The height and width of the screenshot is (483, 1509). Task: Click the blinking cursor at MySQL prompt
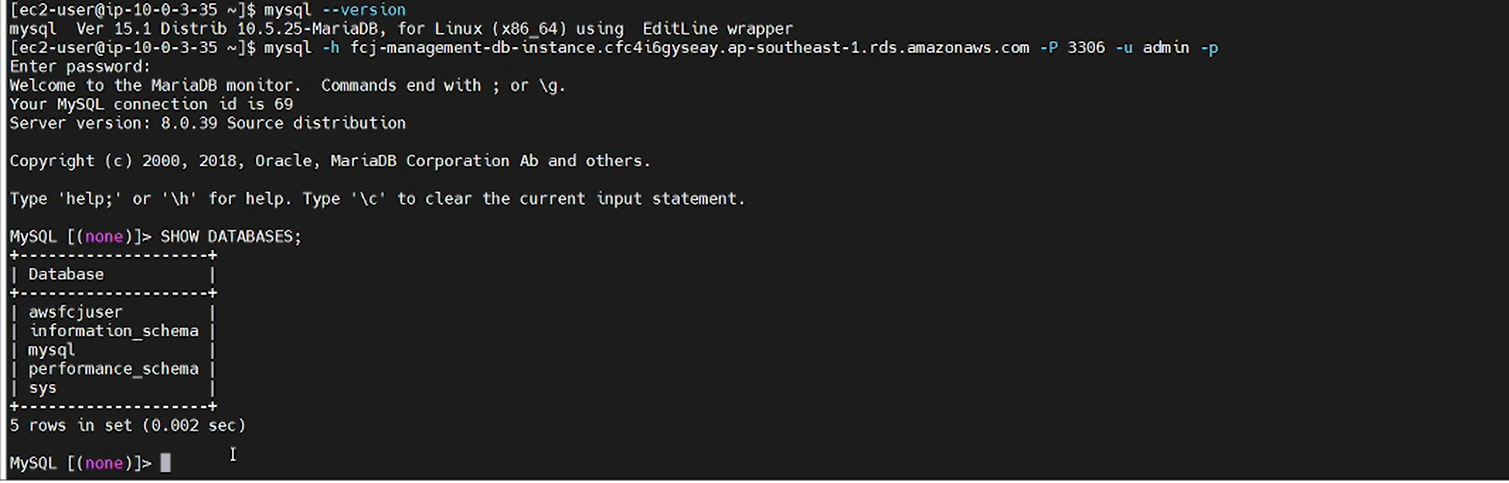[x=165, y=463]
